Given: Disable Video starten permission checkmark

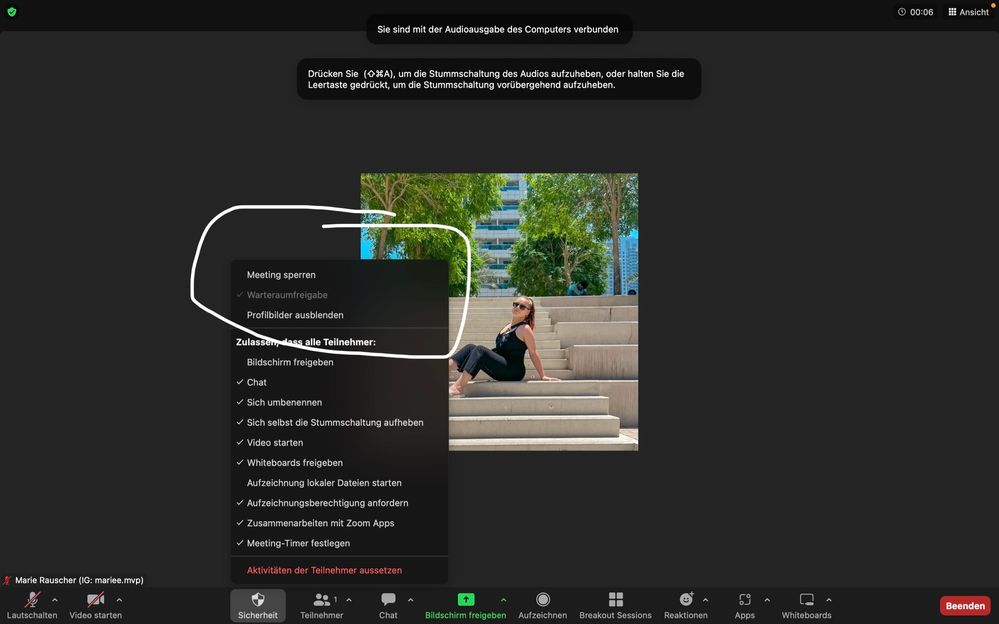Looking at the screenshot, I should tap(274, 442).
